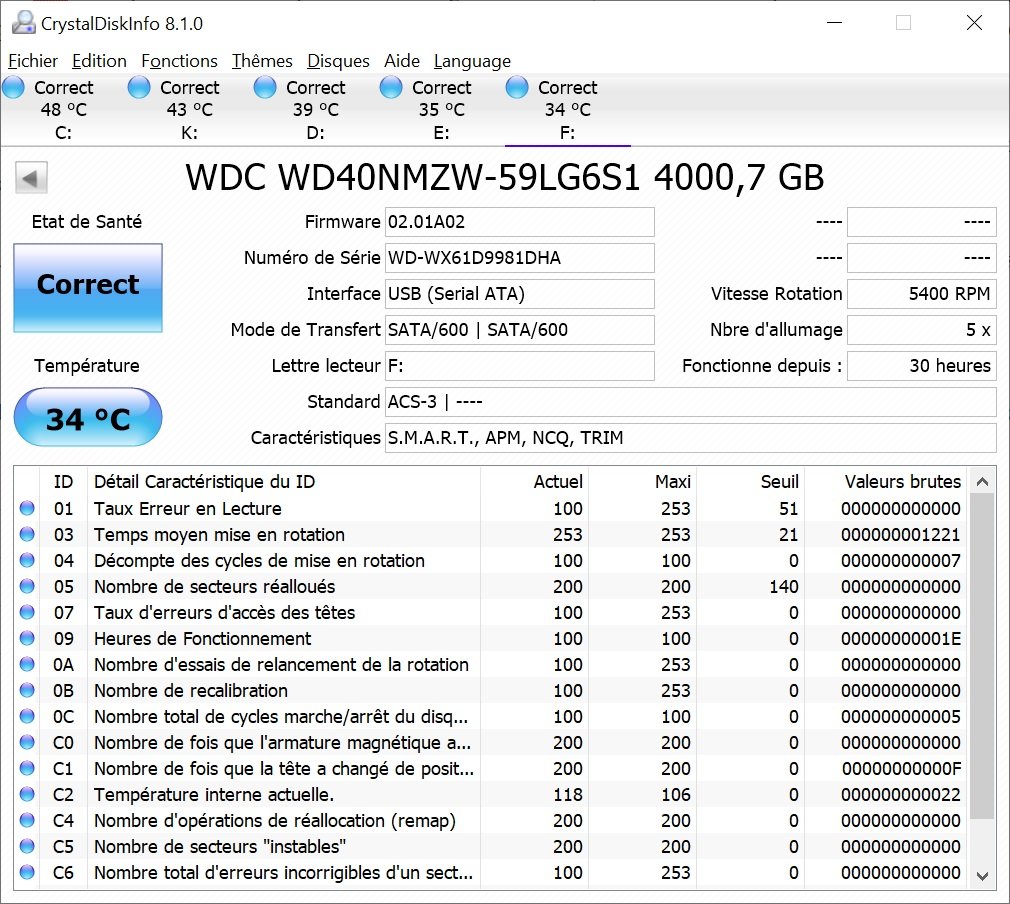
Task: Select row Nombre d'opérations de réallocation (remap)
Action: [x=491, y=820]
